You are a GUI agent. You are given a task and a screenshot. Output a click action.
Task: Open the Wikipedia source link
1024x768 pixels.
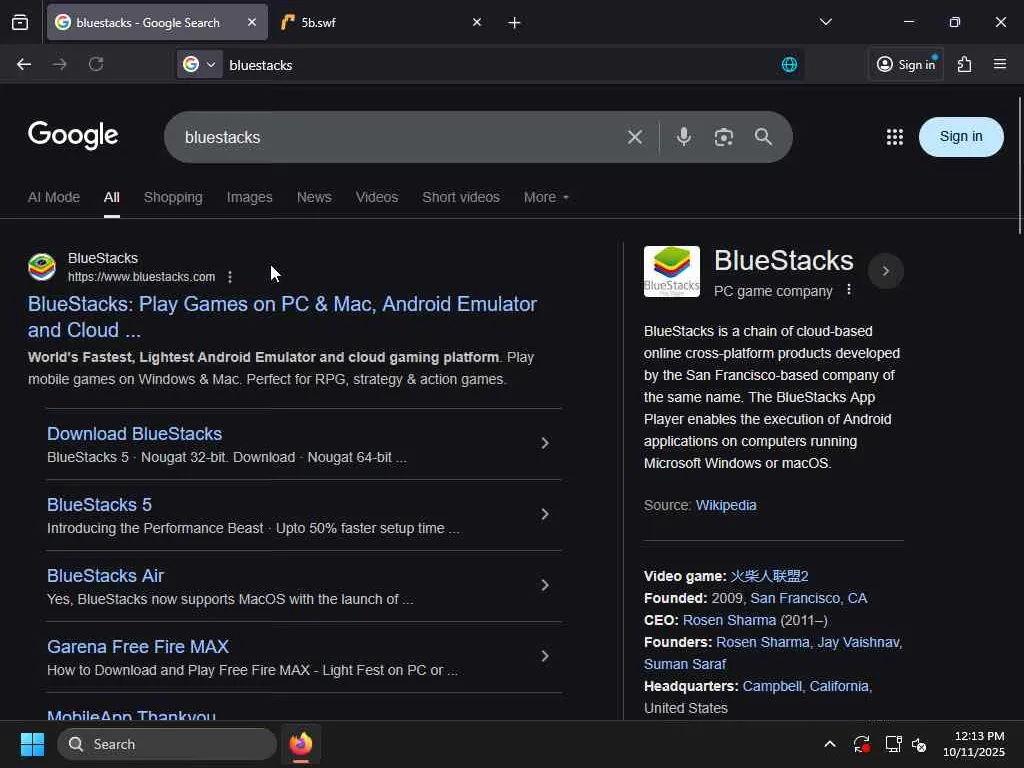point(726,505)
